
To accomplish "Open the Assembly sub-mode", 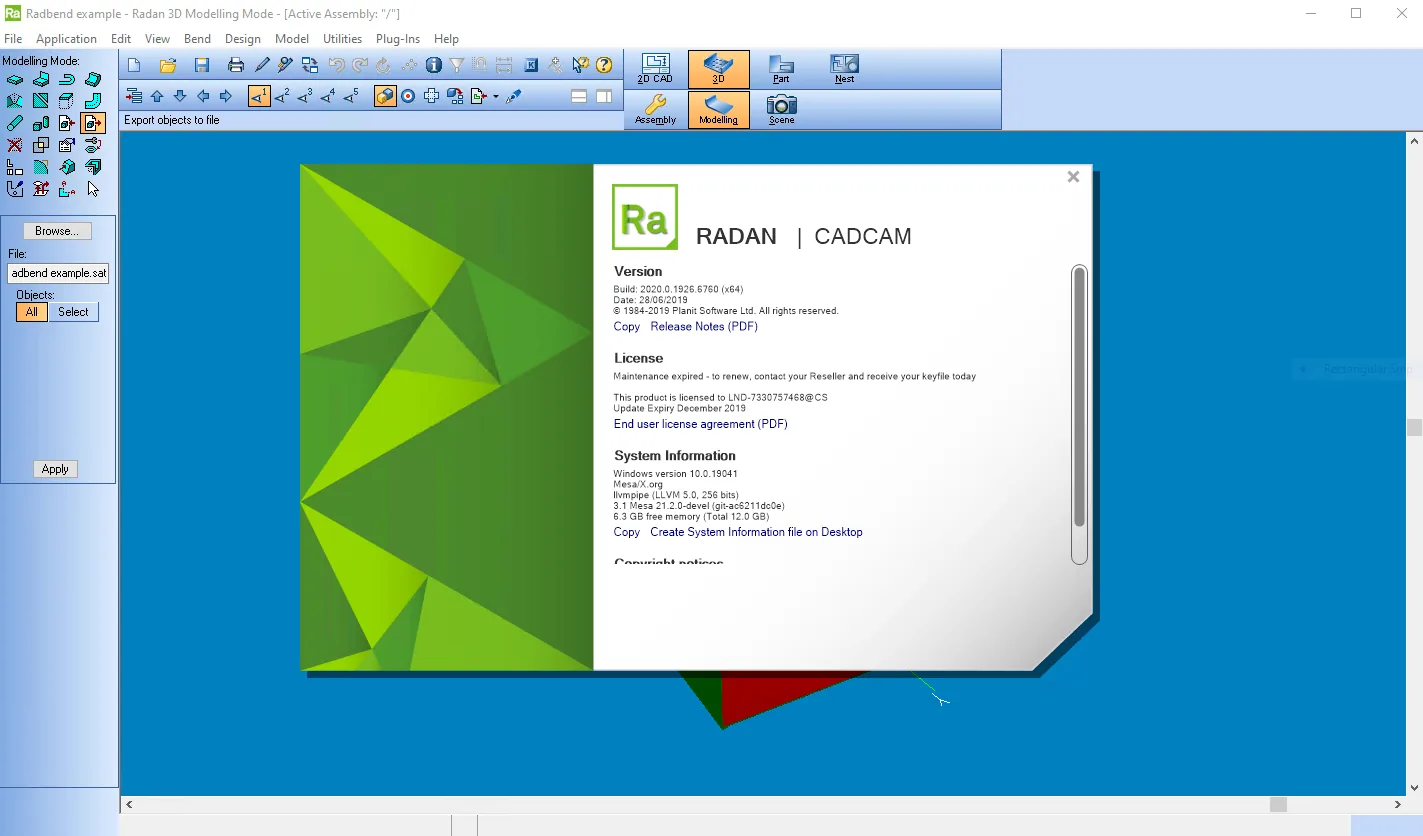I will point(656,109).
